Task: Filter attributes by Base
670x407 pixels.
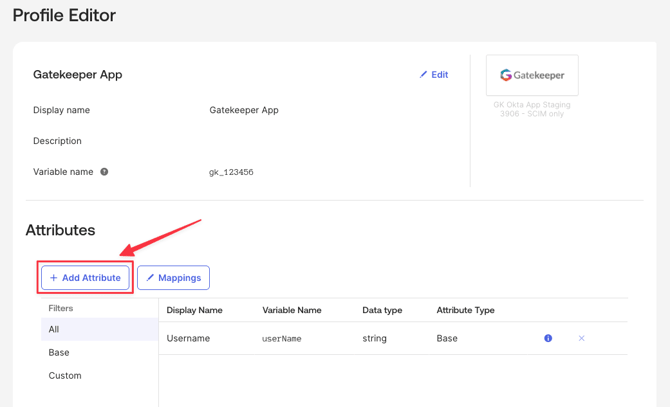Action: click(x=59, y=352)
